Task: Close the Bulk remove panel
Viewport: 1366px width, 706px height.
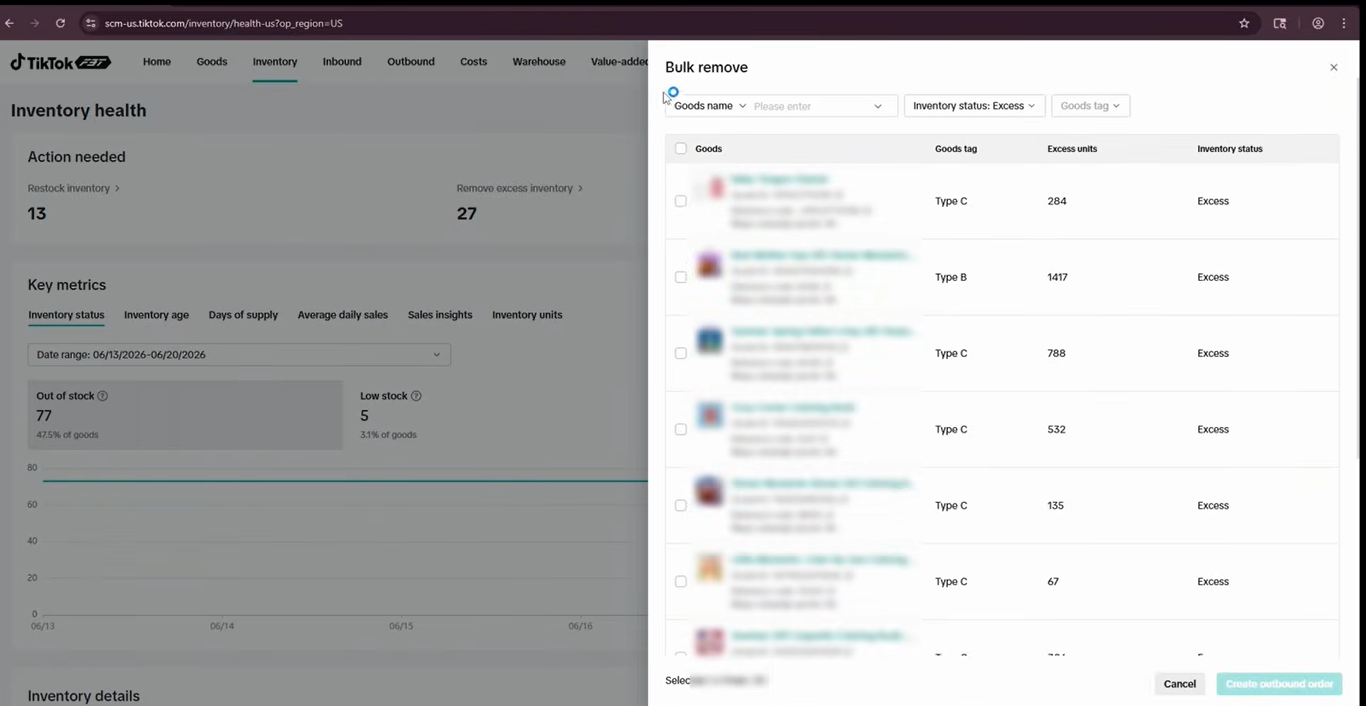Action: [1333, 68]
